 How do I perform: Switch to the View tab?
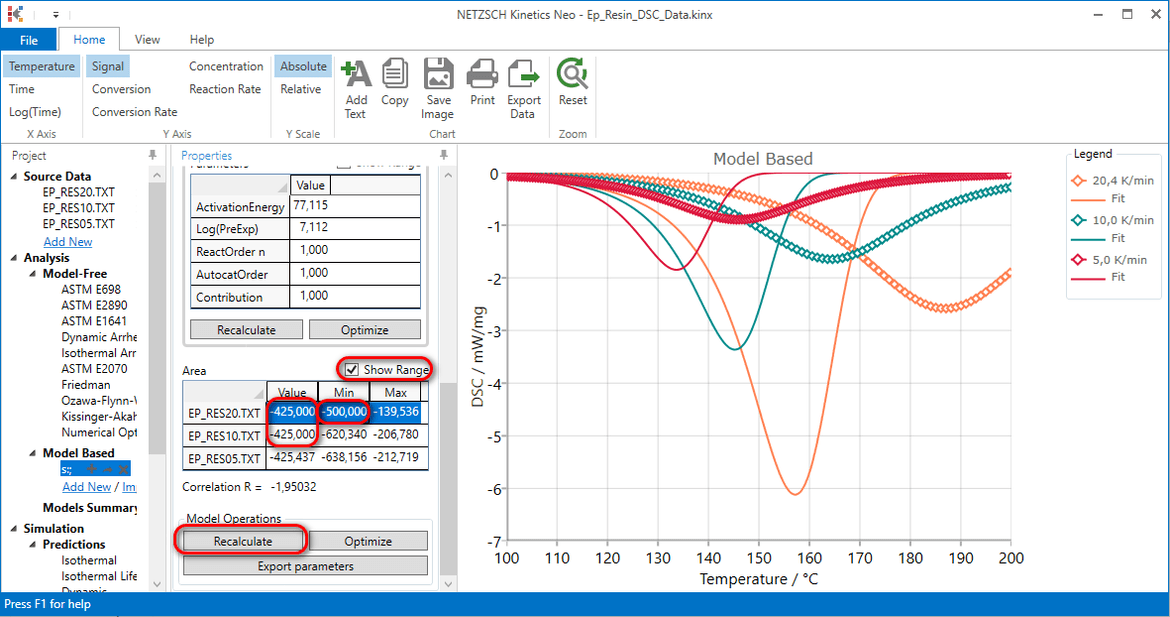click(x=147, y=39)
